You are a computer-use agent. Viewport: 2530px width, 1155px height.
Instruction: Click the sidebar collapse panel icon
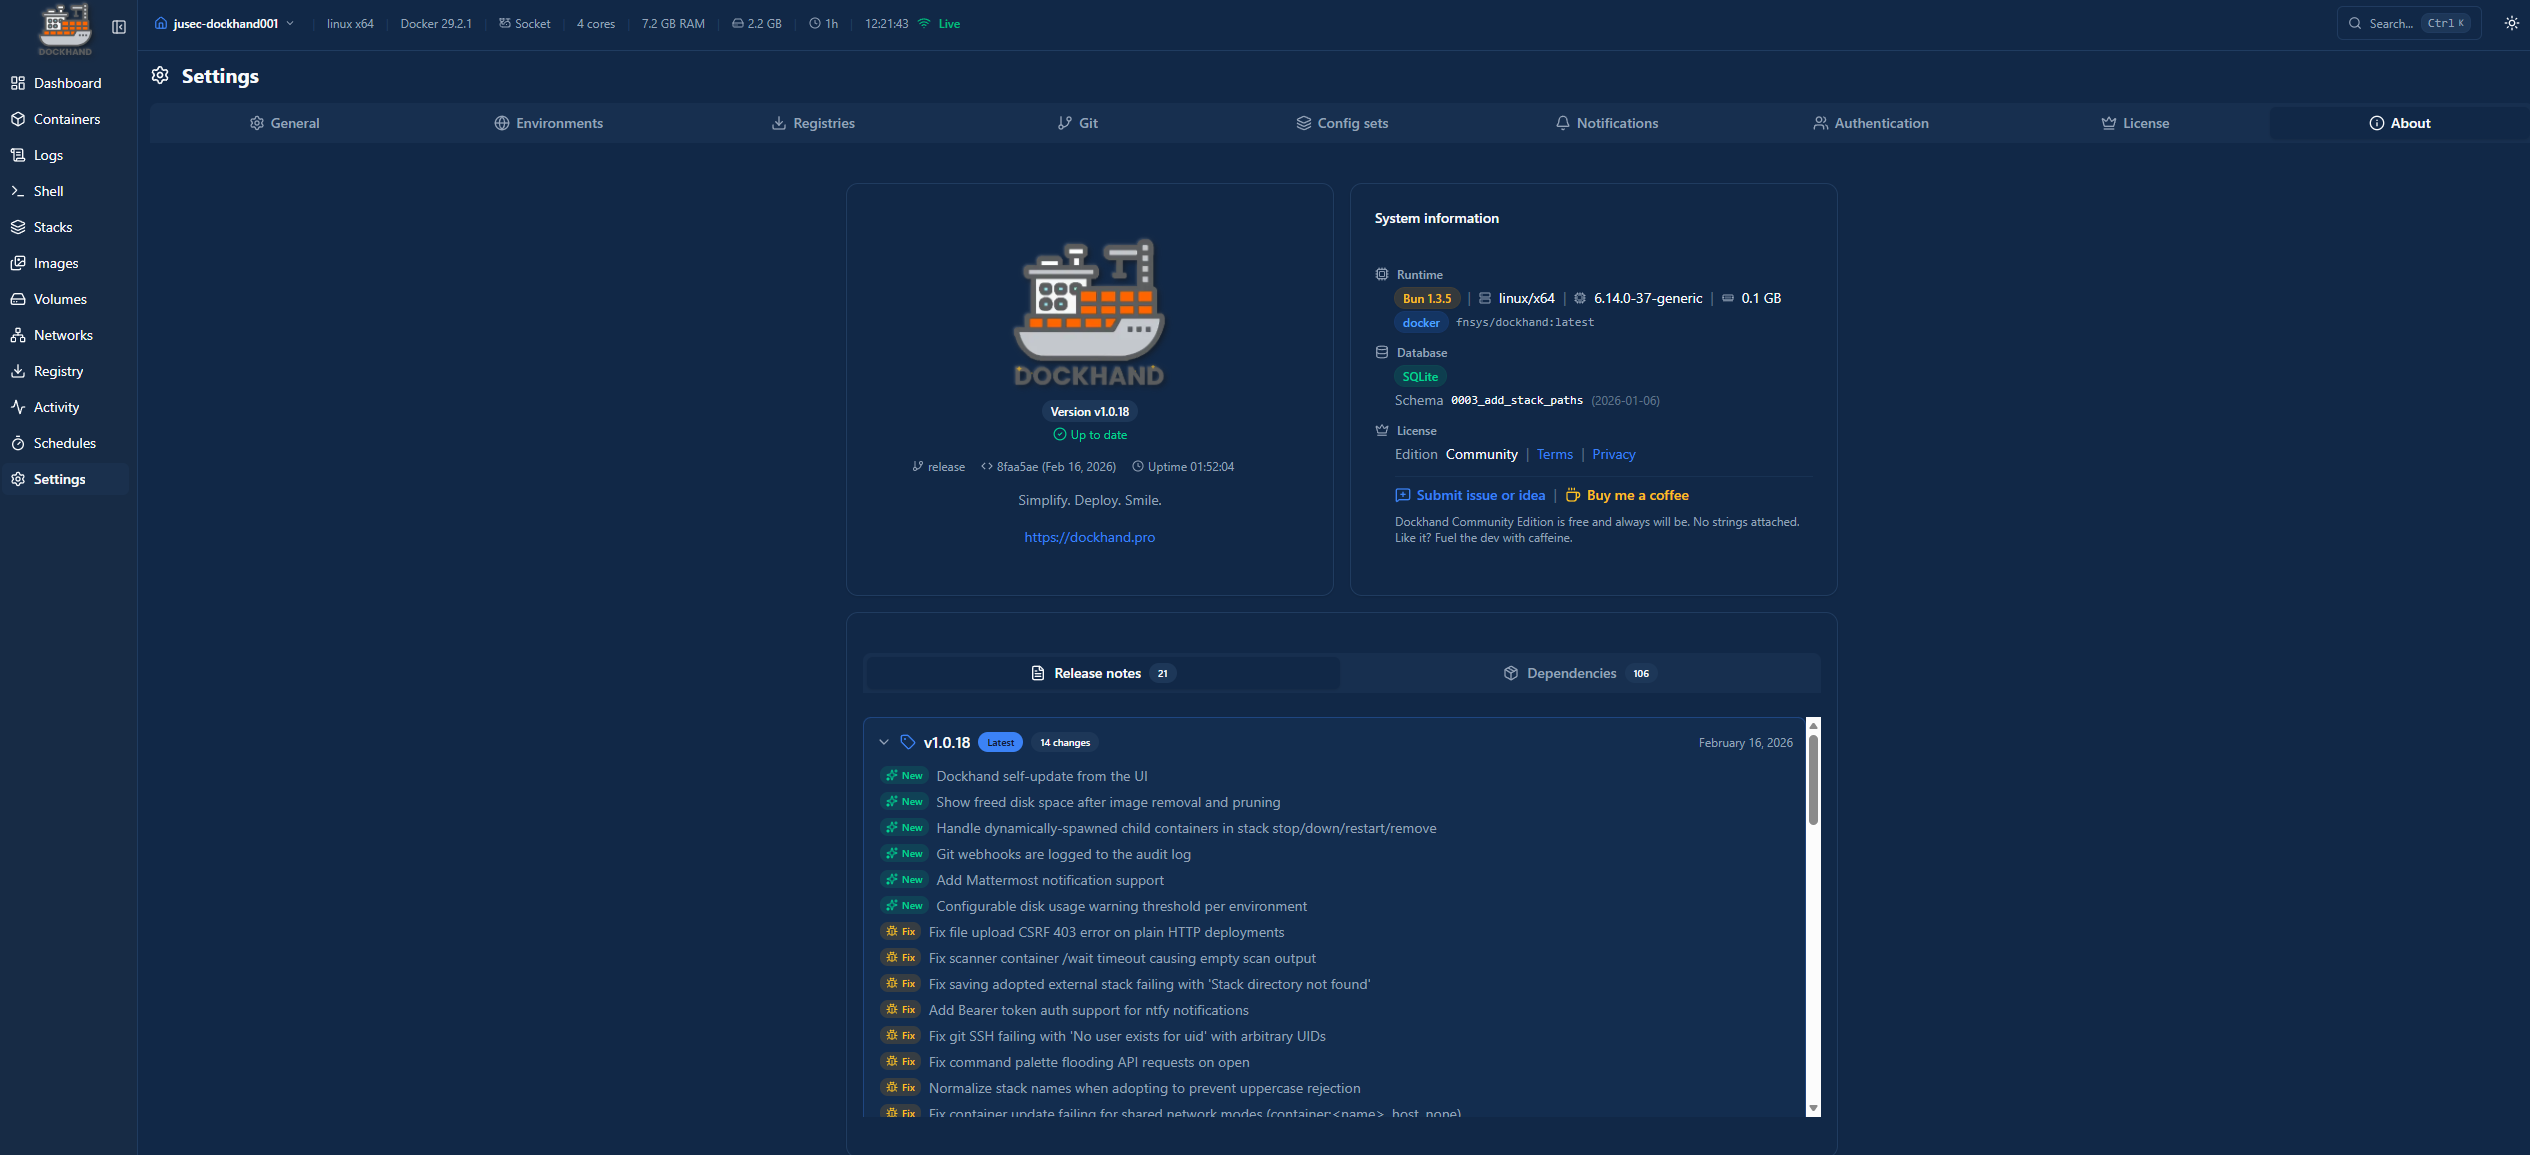pos(119,27)
